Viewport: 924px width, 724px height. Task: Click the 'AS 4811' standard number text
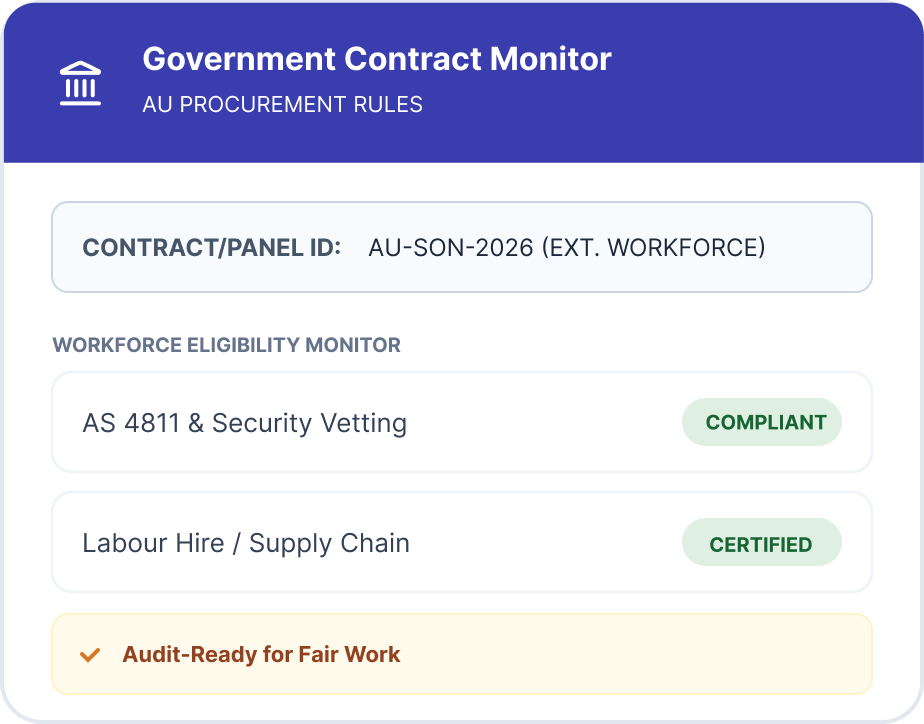click(x=131, y=423)
